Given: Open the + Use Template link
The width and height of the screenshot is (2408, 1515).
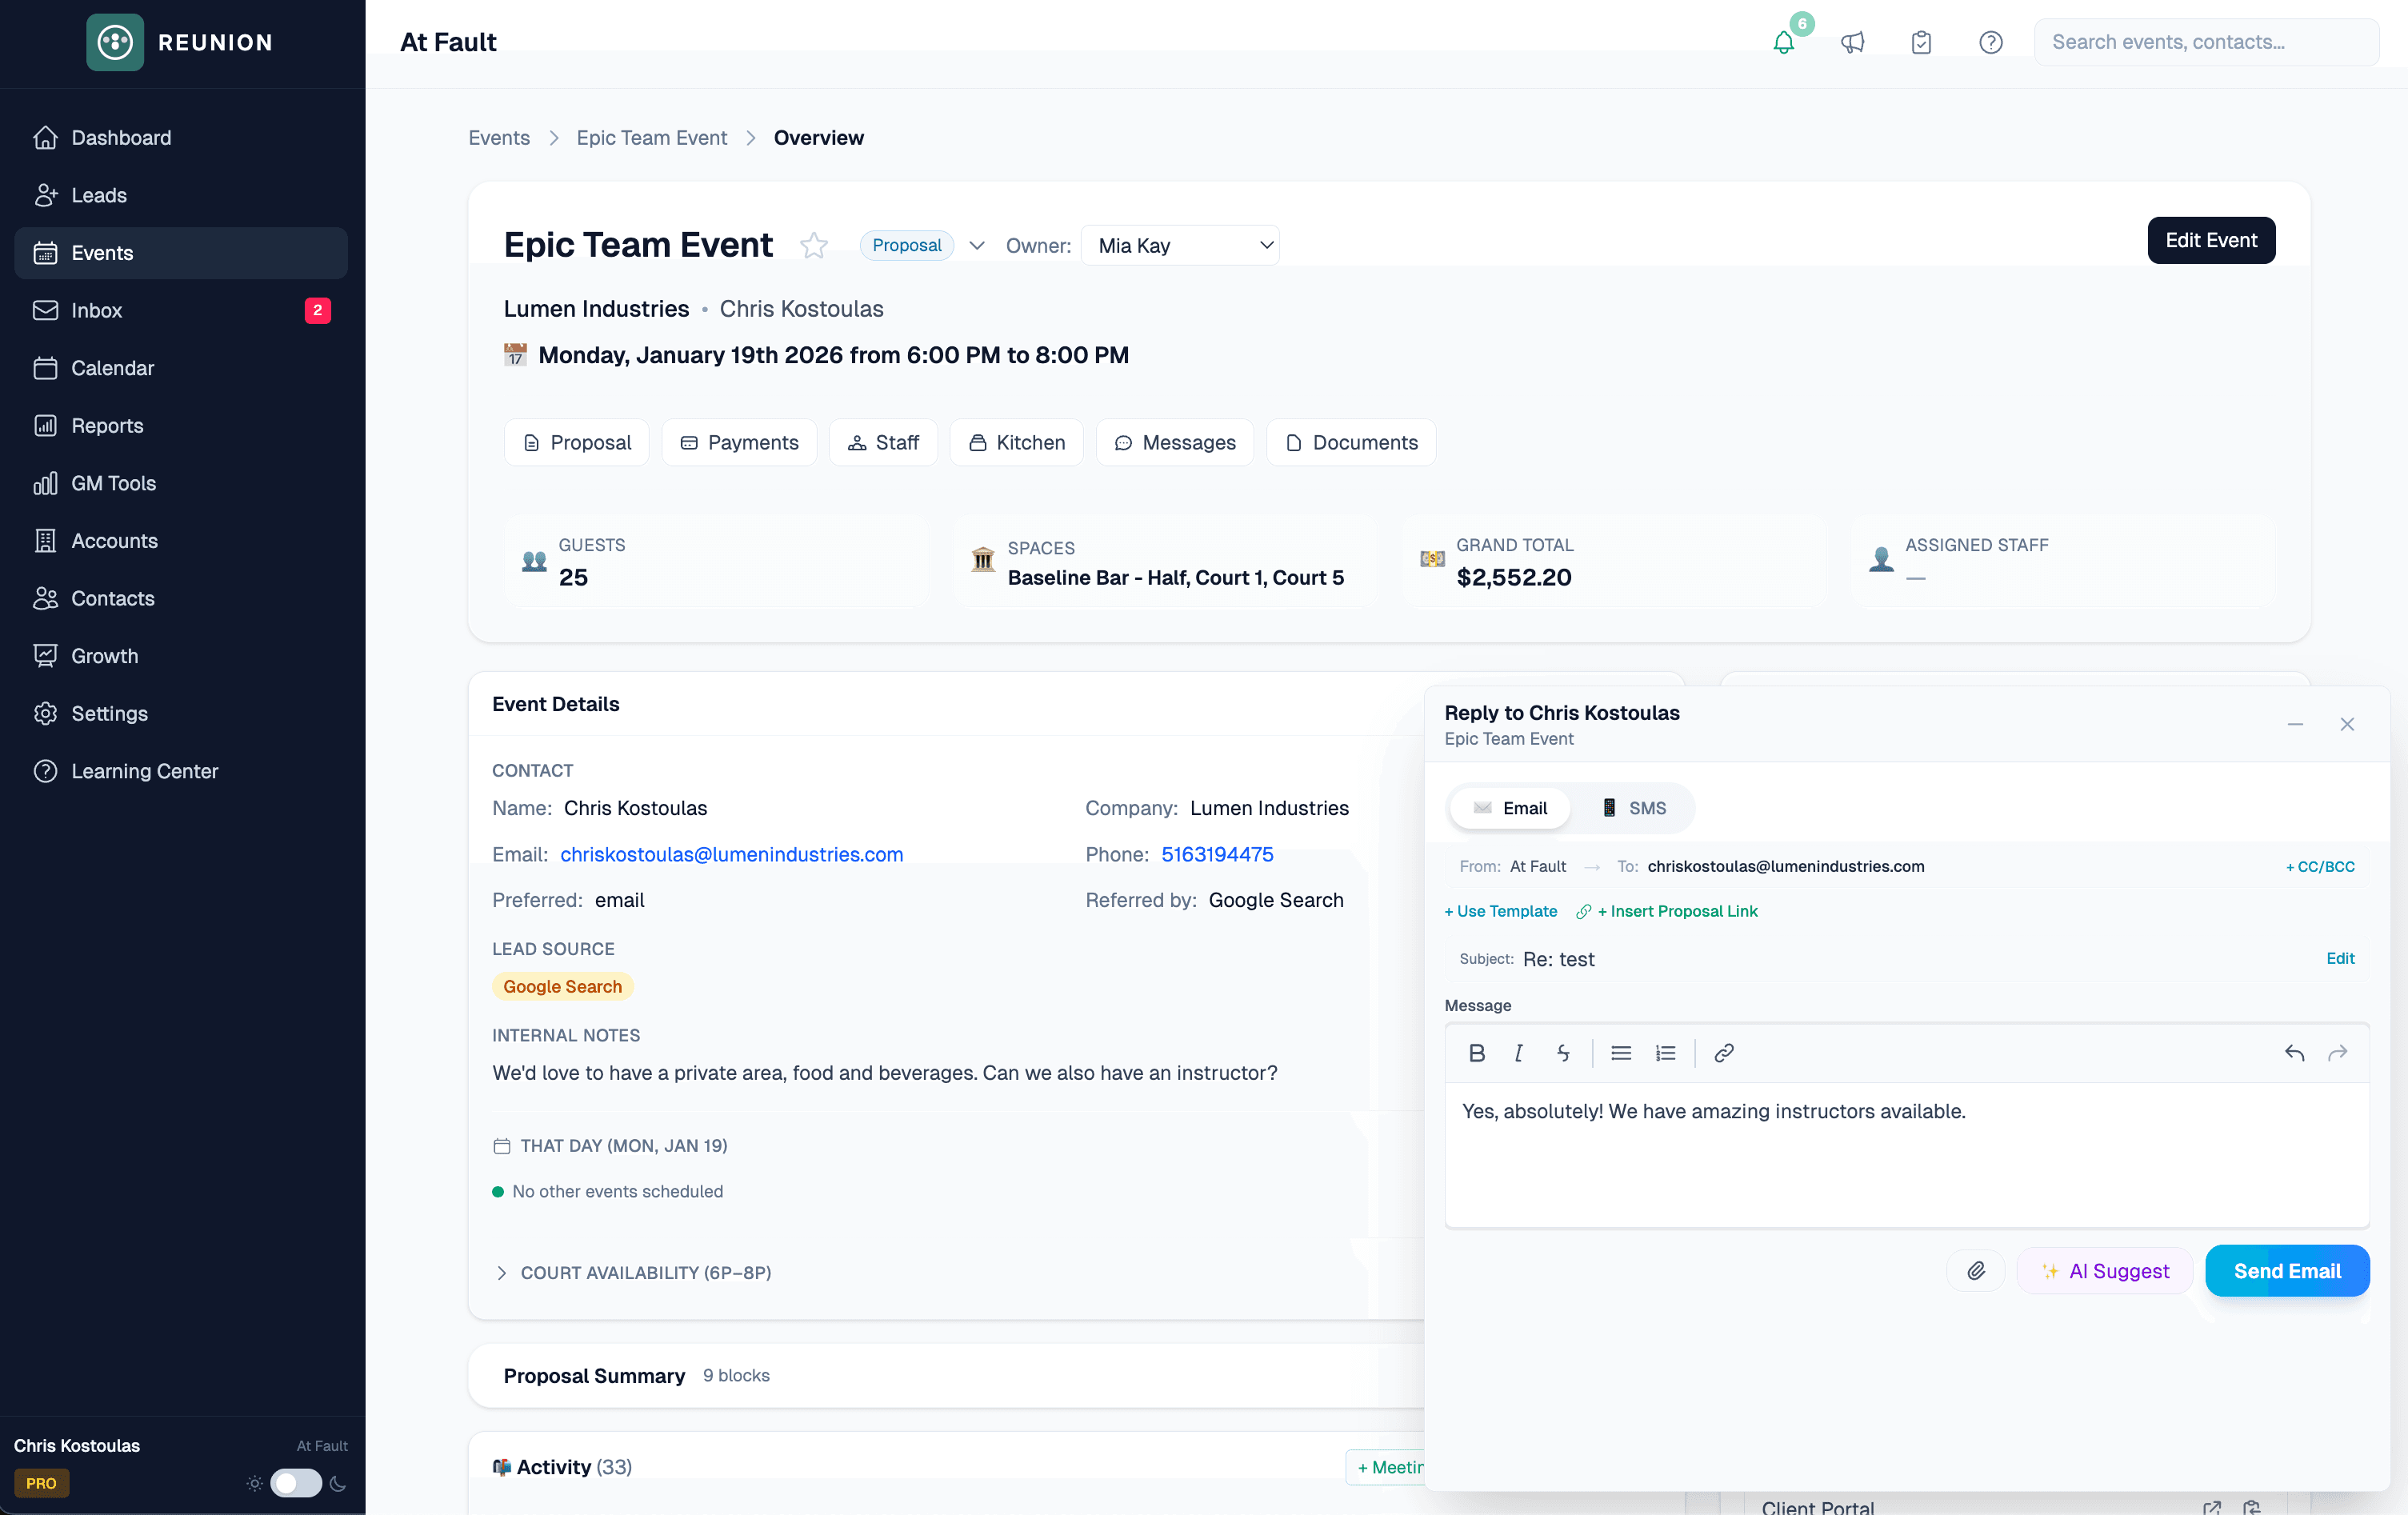Looking at the screenshot, I should coord(1500,911).
